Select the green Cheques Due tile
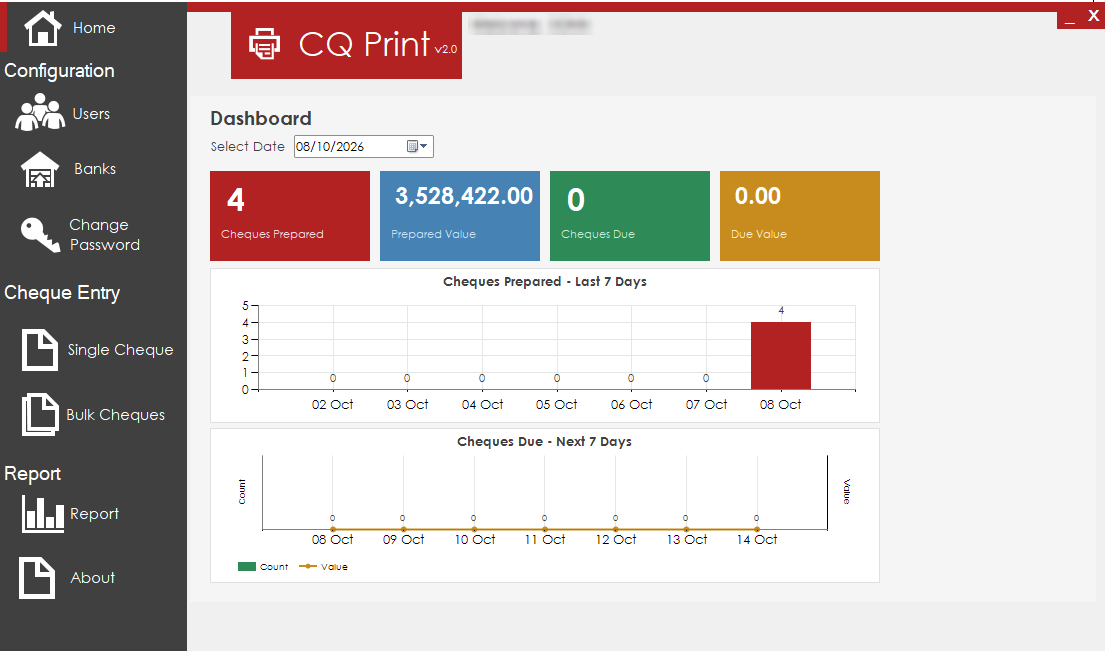 (629, 216)
